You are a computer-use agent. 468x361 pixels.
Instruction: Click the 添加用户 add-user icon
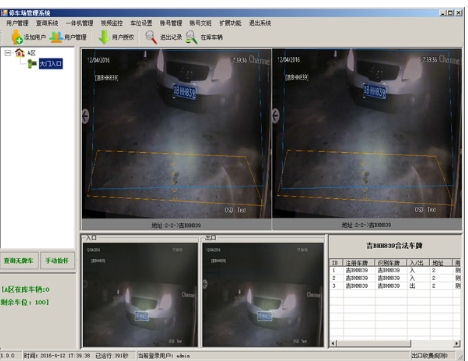17,37
